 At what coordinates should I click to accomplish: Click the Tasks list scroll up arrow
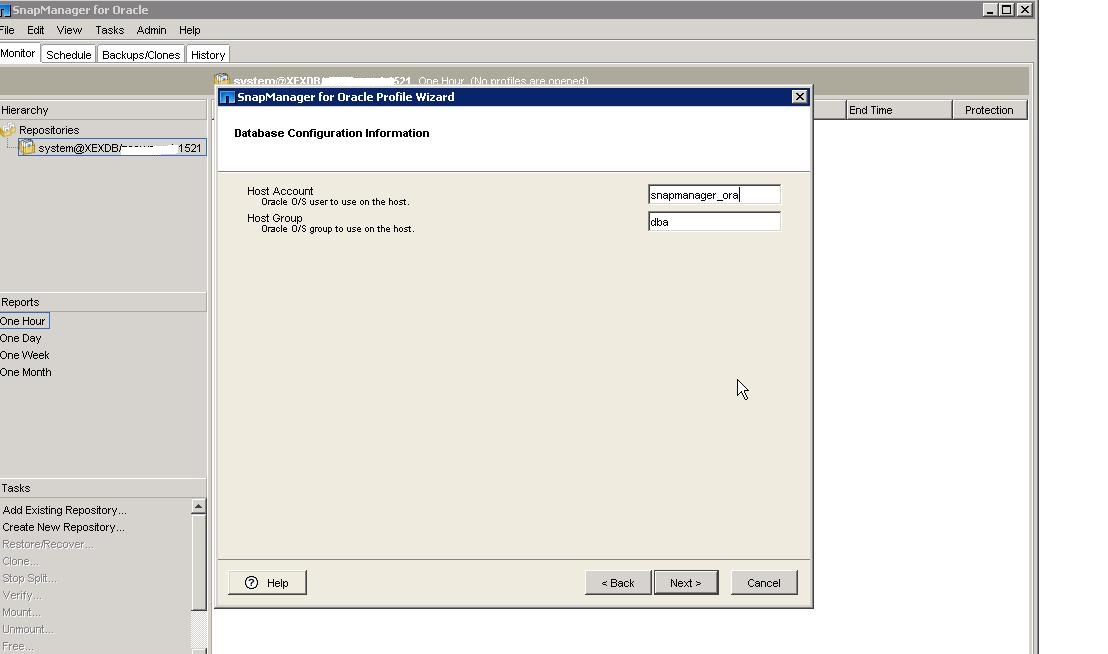tap(199, 506)
